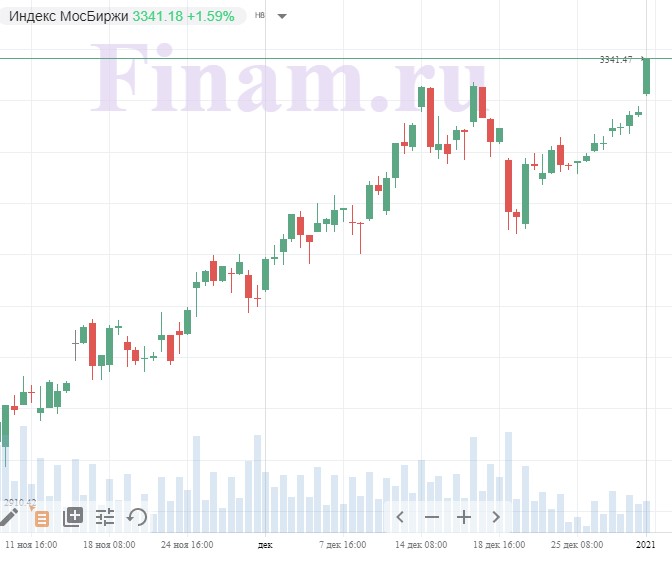Click the 3341.18 +1.59% quote value
Viewport: 672px width, 565px height.
pos(183,16)
